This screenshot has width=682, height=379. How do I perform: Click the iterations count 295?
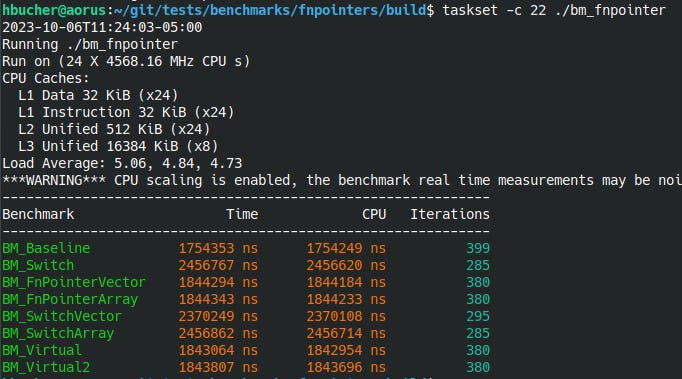point(478,316)
